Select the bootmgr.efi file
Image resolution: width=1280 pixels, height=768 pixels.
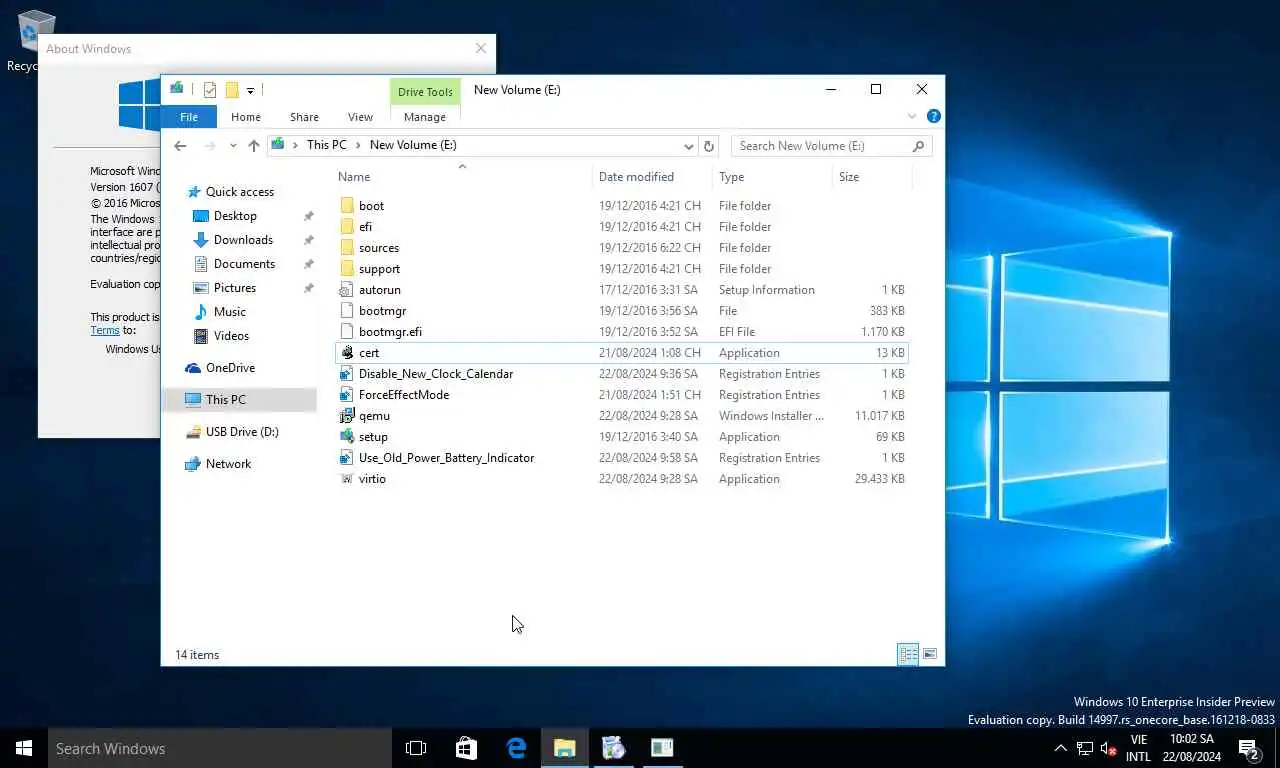pyautogui.click(x=621, y=332)
